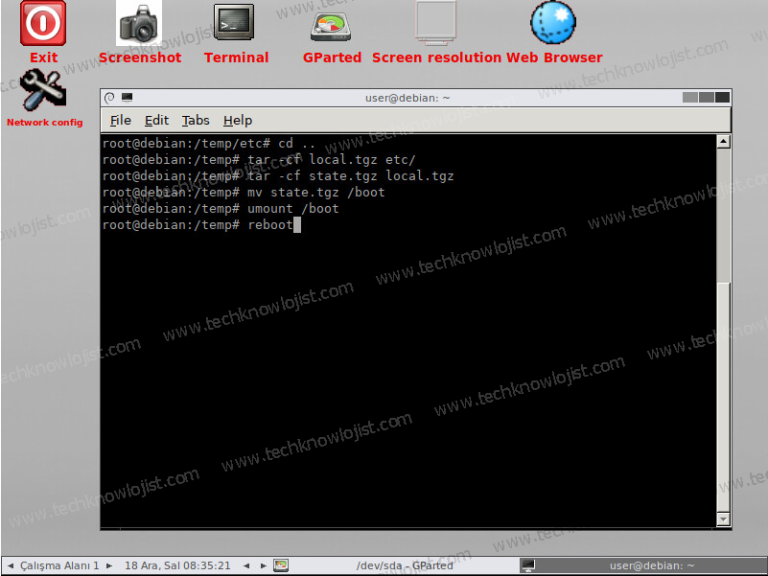Open the Help menu

pyautogui.click(x=238, y=120)
